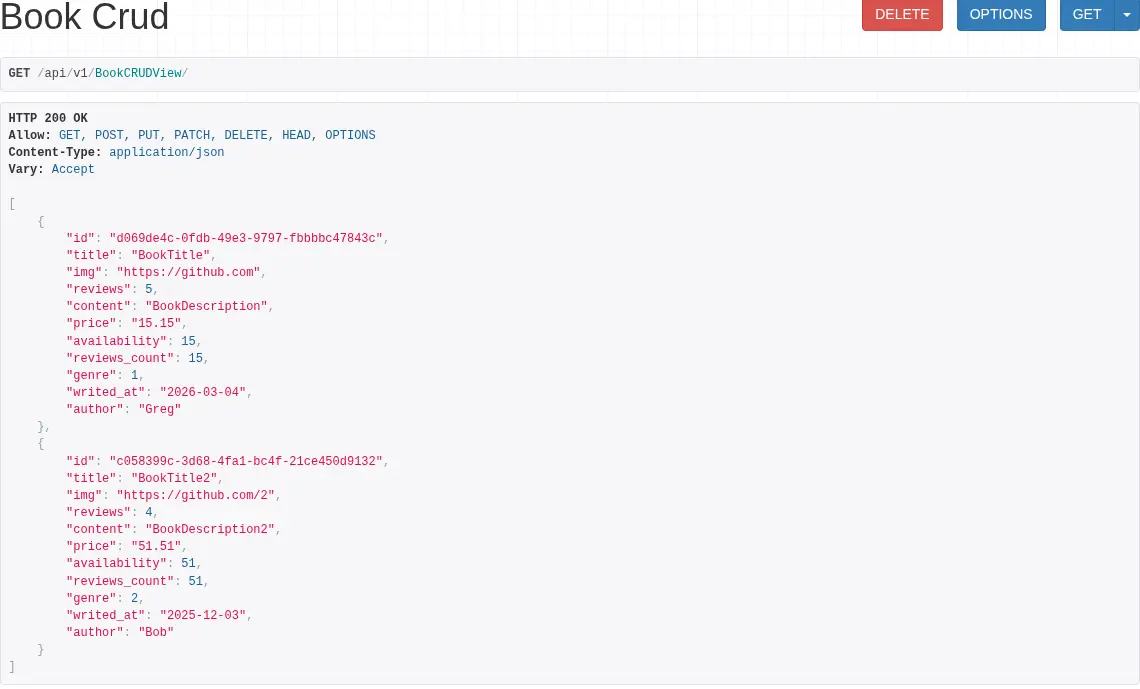The width and height of the screenshot is (1140, 689).
Task: Select the Book Crud page heading
Action: coord(84,16)
